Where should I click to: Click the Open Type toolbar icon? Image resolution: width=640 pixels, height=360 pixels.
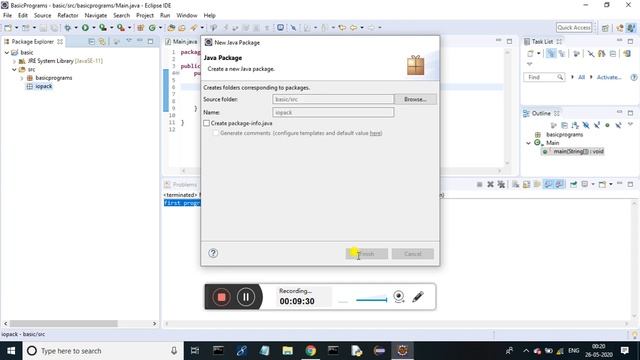(171, 27)
